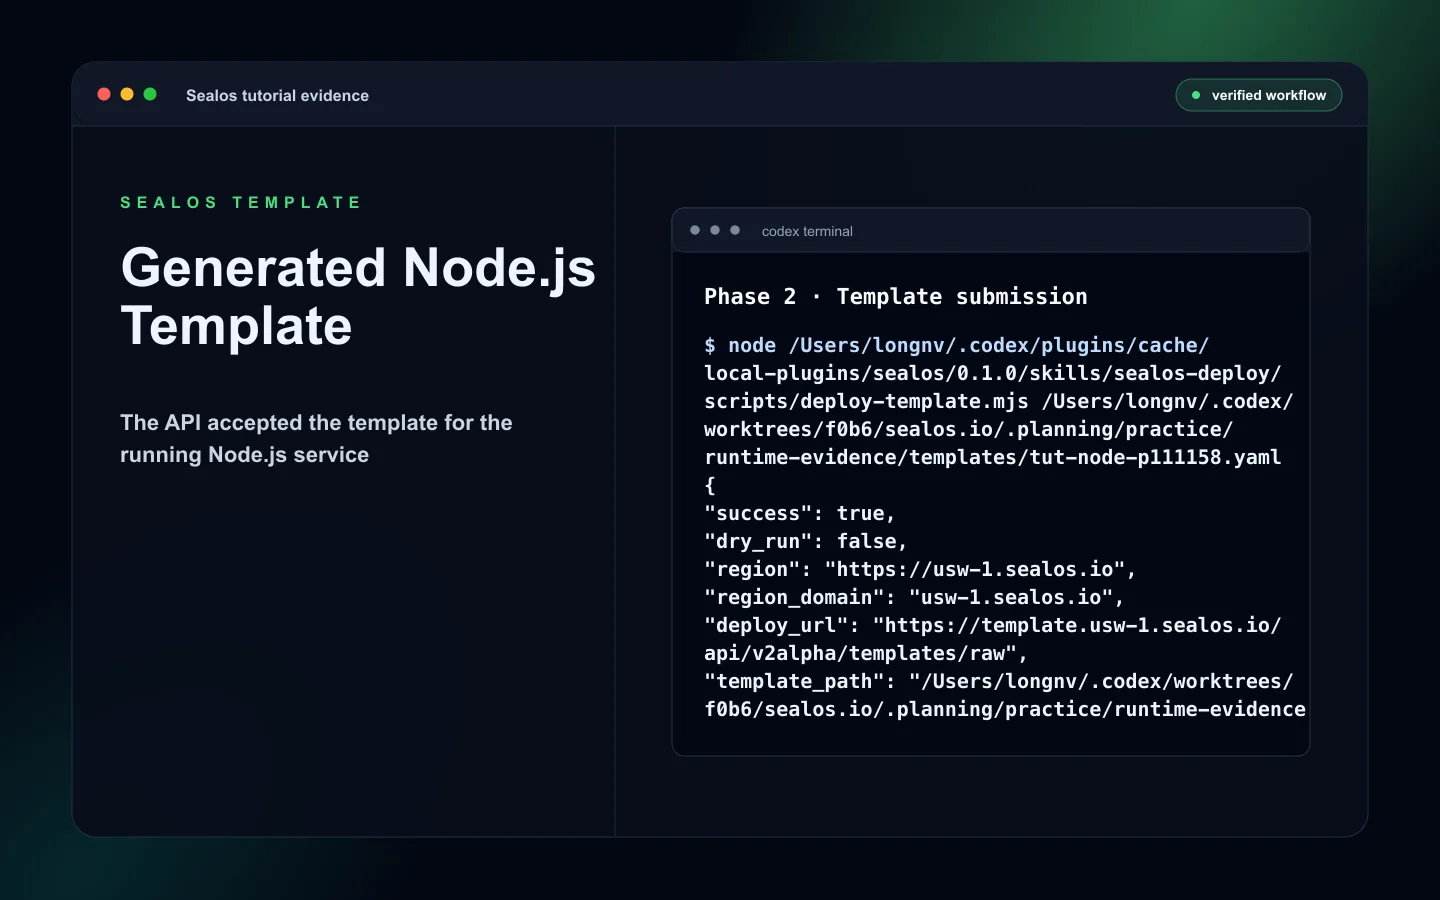This screenshot has width=1440, height=900.
Task: Click the '"region_domain": "usw-1.sealos.io"' line
Action: (x=914, y=597)
